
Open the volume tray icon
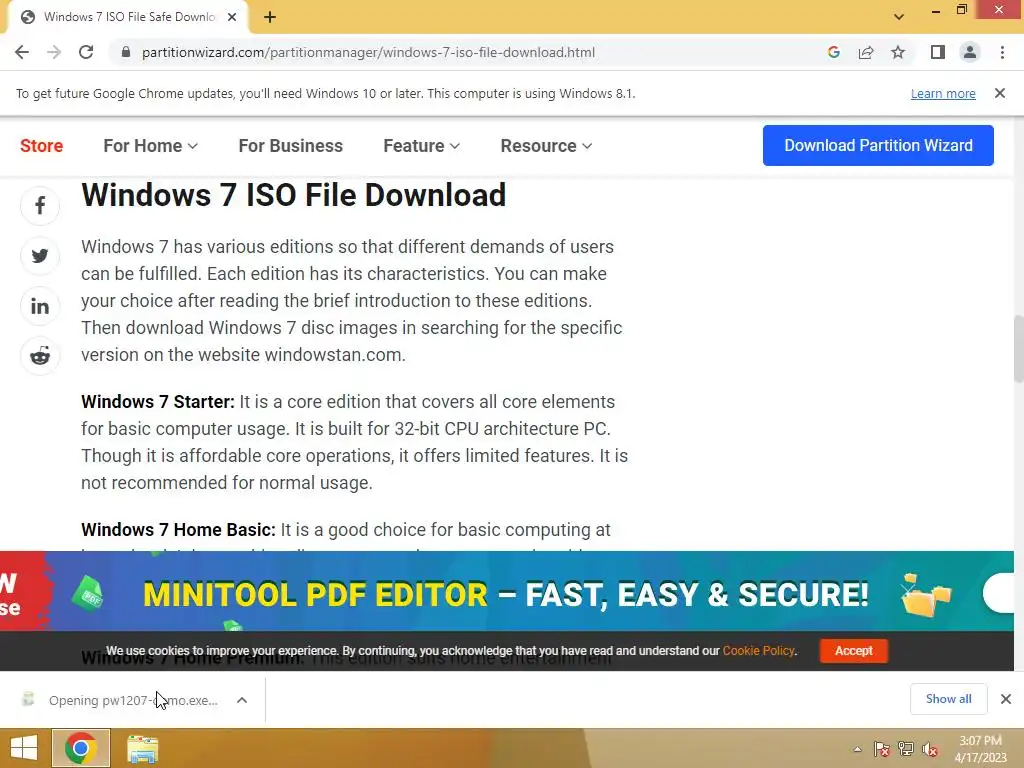point(930,749)
